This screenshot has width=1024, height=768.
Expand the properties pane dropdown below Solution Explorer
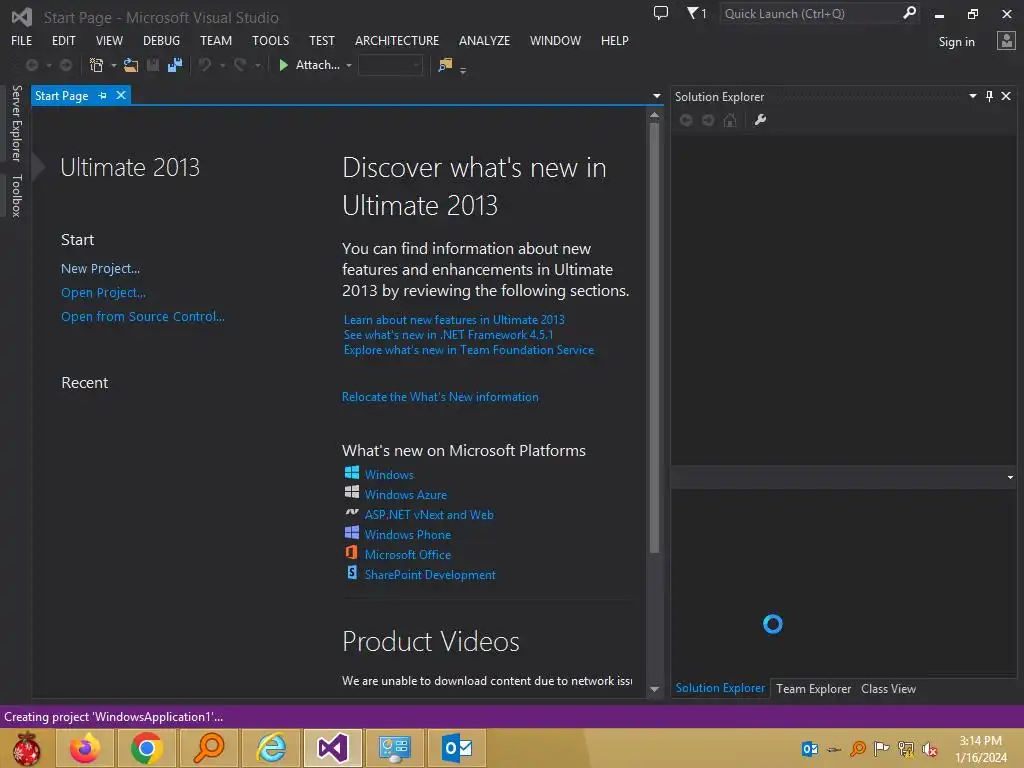coord(1010,477)
